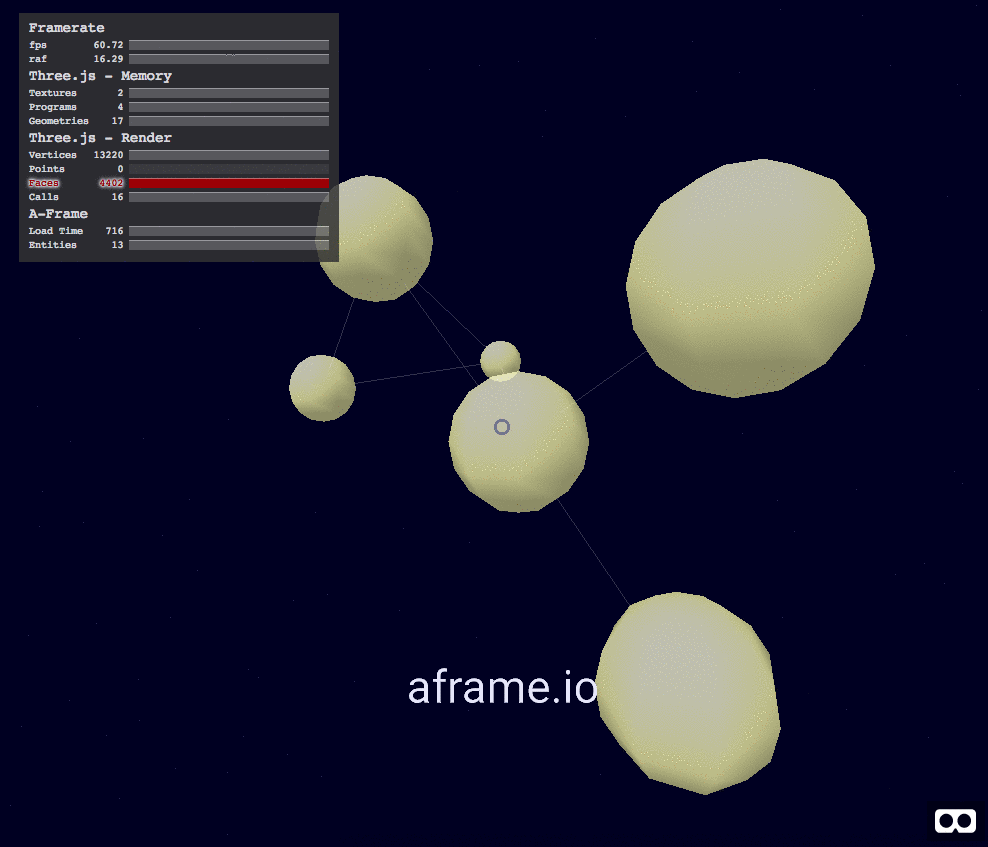
Task: Select the sphere at the bottom right
Action: click(687, 692)
